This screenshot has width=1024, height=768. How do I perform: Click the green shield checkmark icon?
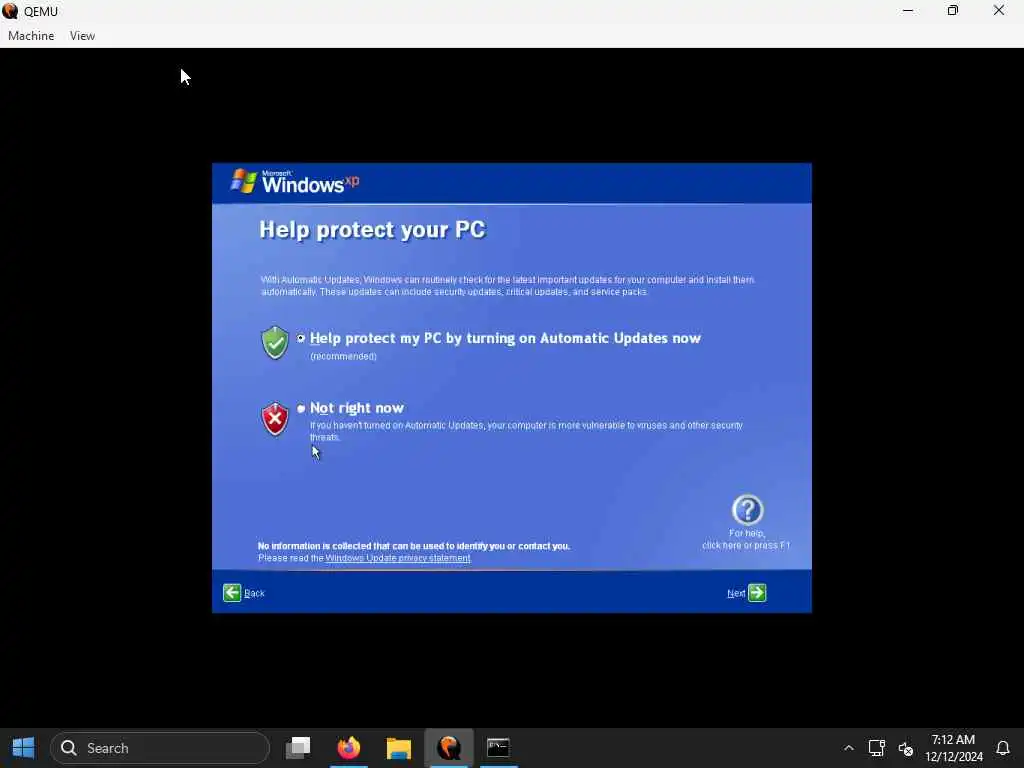(x=275, y=342)
